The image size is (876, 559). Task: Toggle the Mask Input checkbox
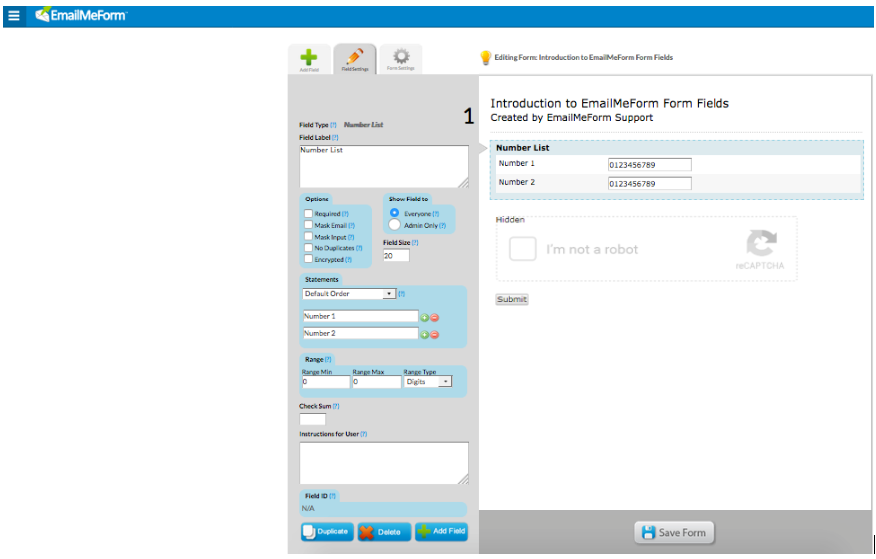308,236
